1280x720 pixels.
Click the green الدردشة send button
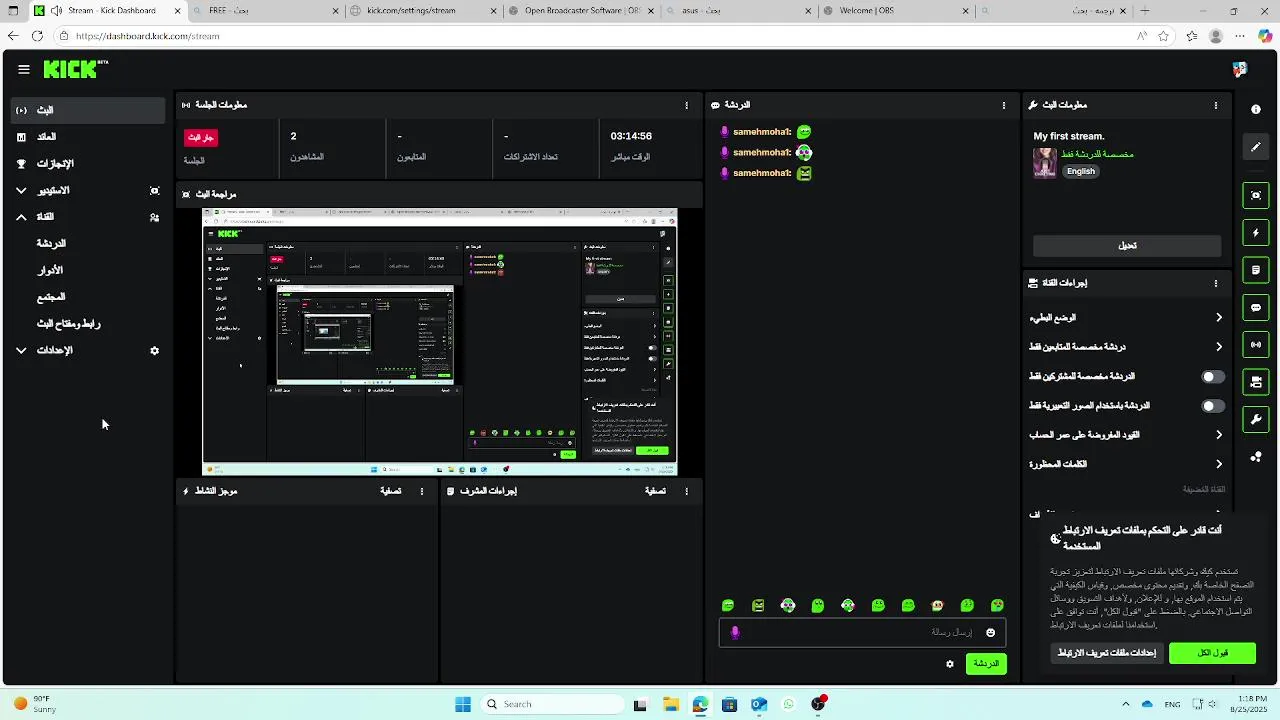tap(986, 664)
